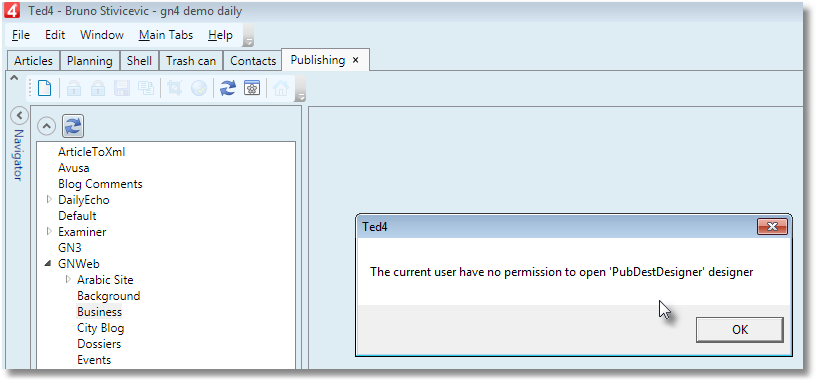Click the globe with checkmark icon
Screen dimensions: 817x383
click(x=199, y=89)
